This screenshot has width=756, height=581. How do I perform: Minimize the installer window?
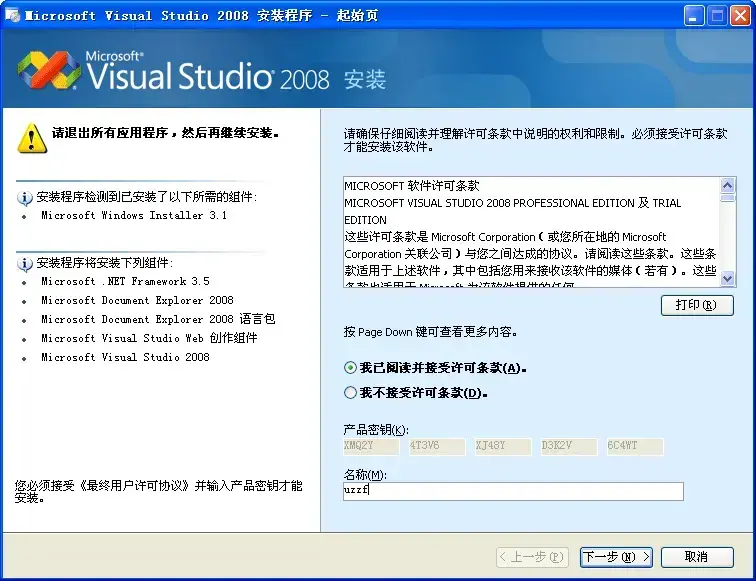[x=693, y=15]
